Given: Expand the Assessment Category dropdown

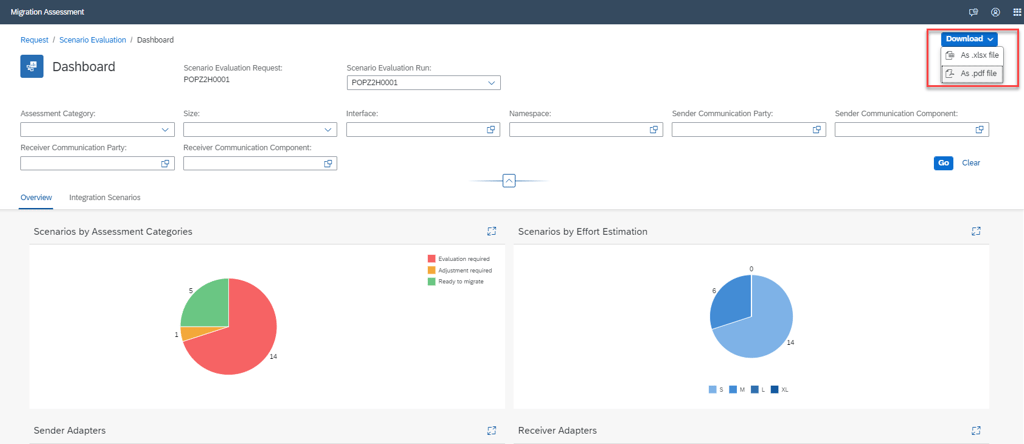Looking at the screenshot, I should click(x=165, y=130).
